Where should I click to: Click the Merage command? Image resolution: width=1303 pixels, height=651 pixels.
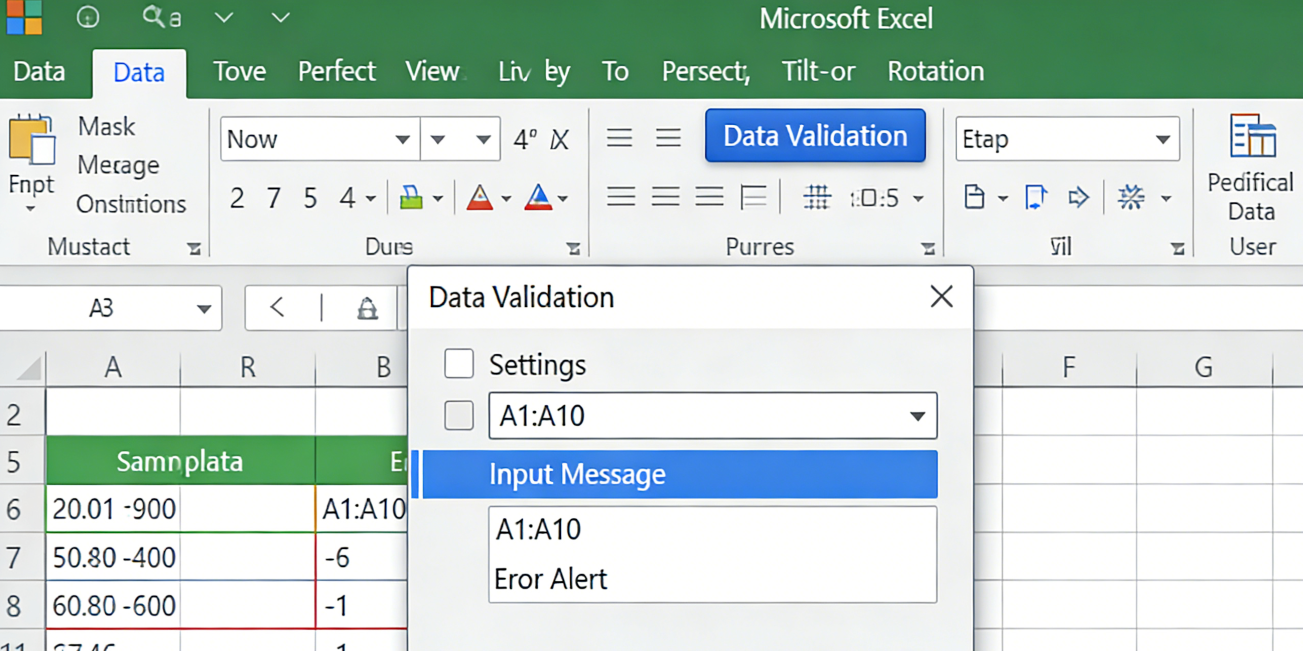coord(118,165)
